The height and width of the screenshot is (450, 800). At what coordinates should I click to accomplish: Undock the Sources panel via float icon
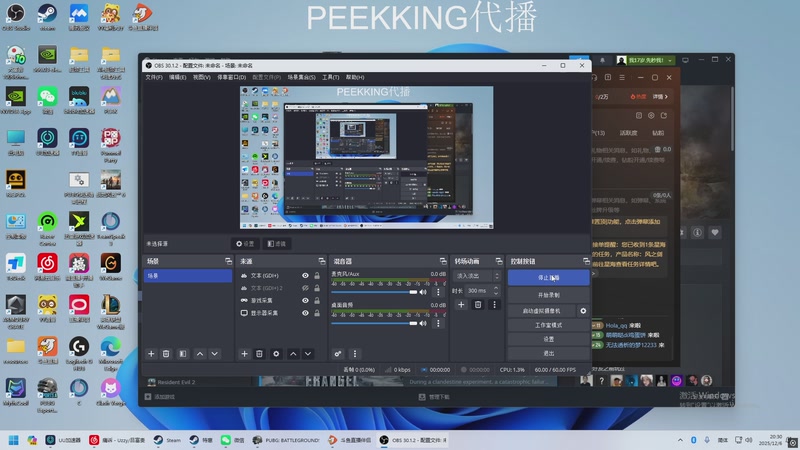point(321,261)
